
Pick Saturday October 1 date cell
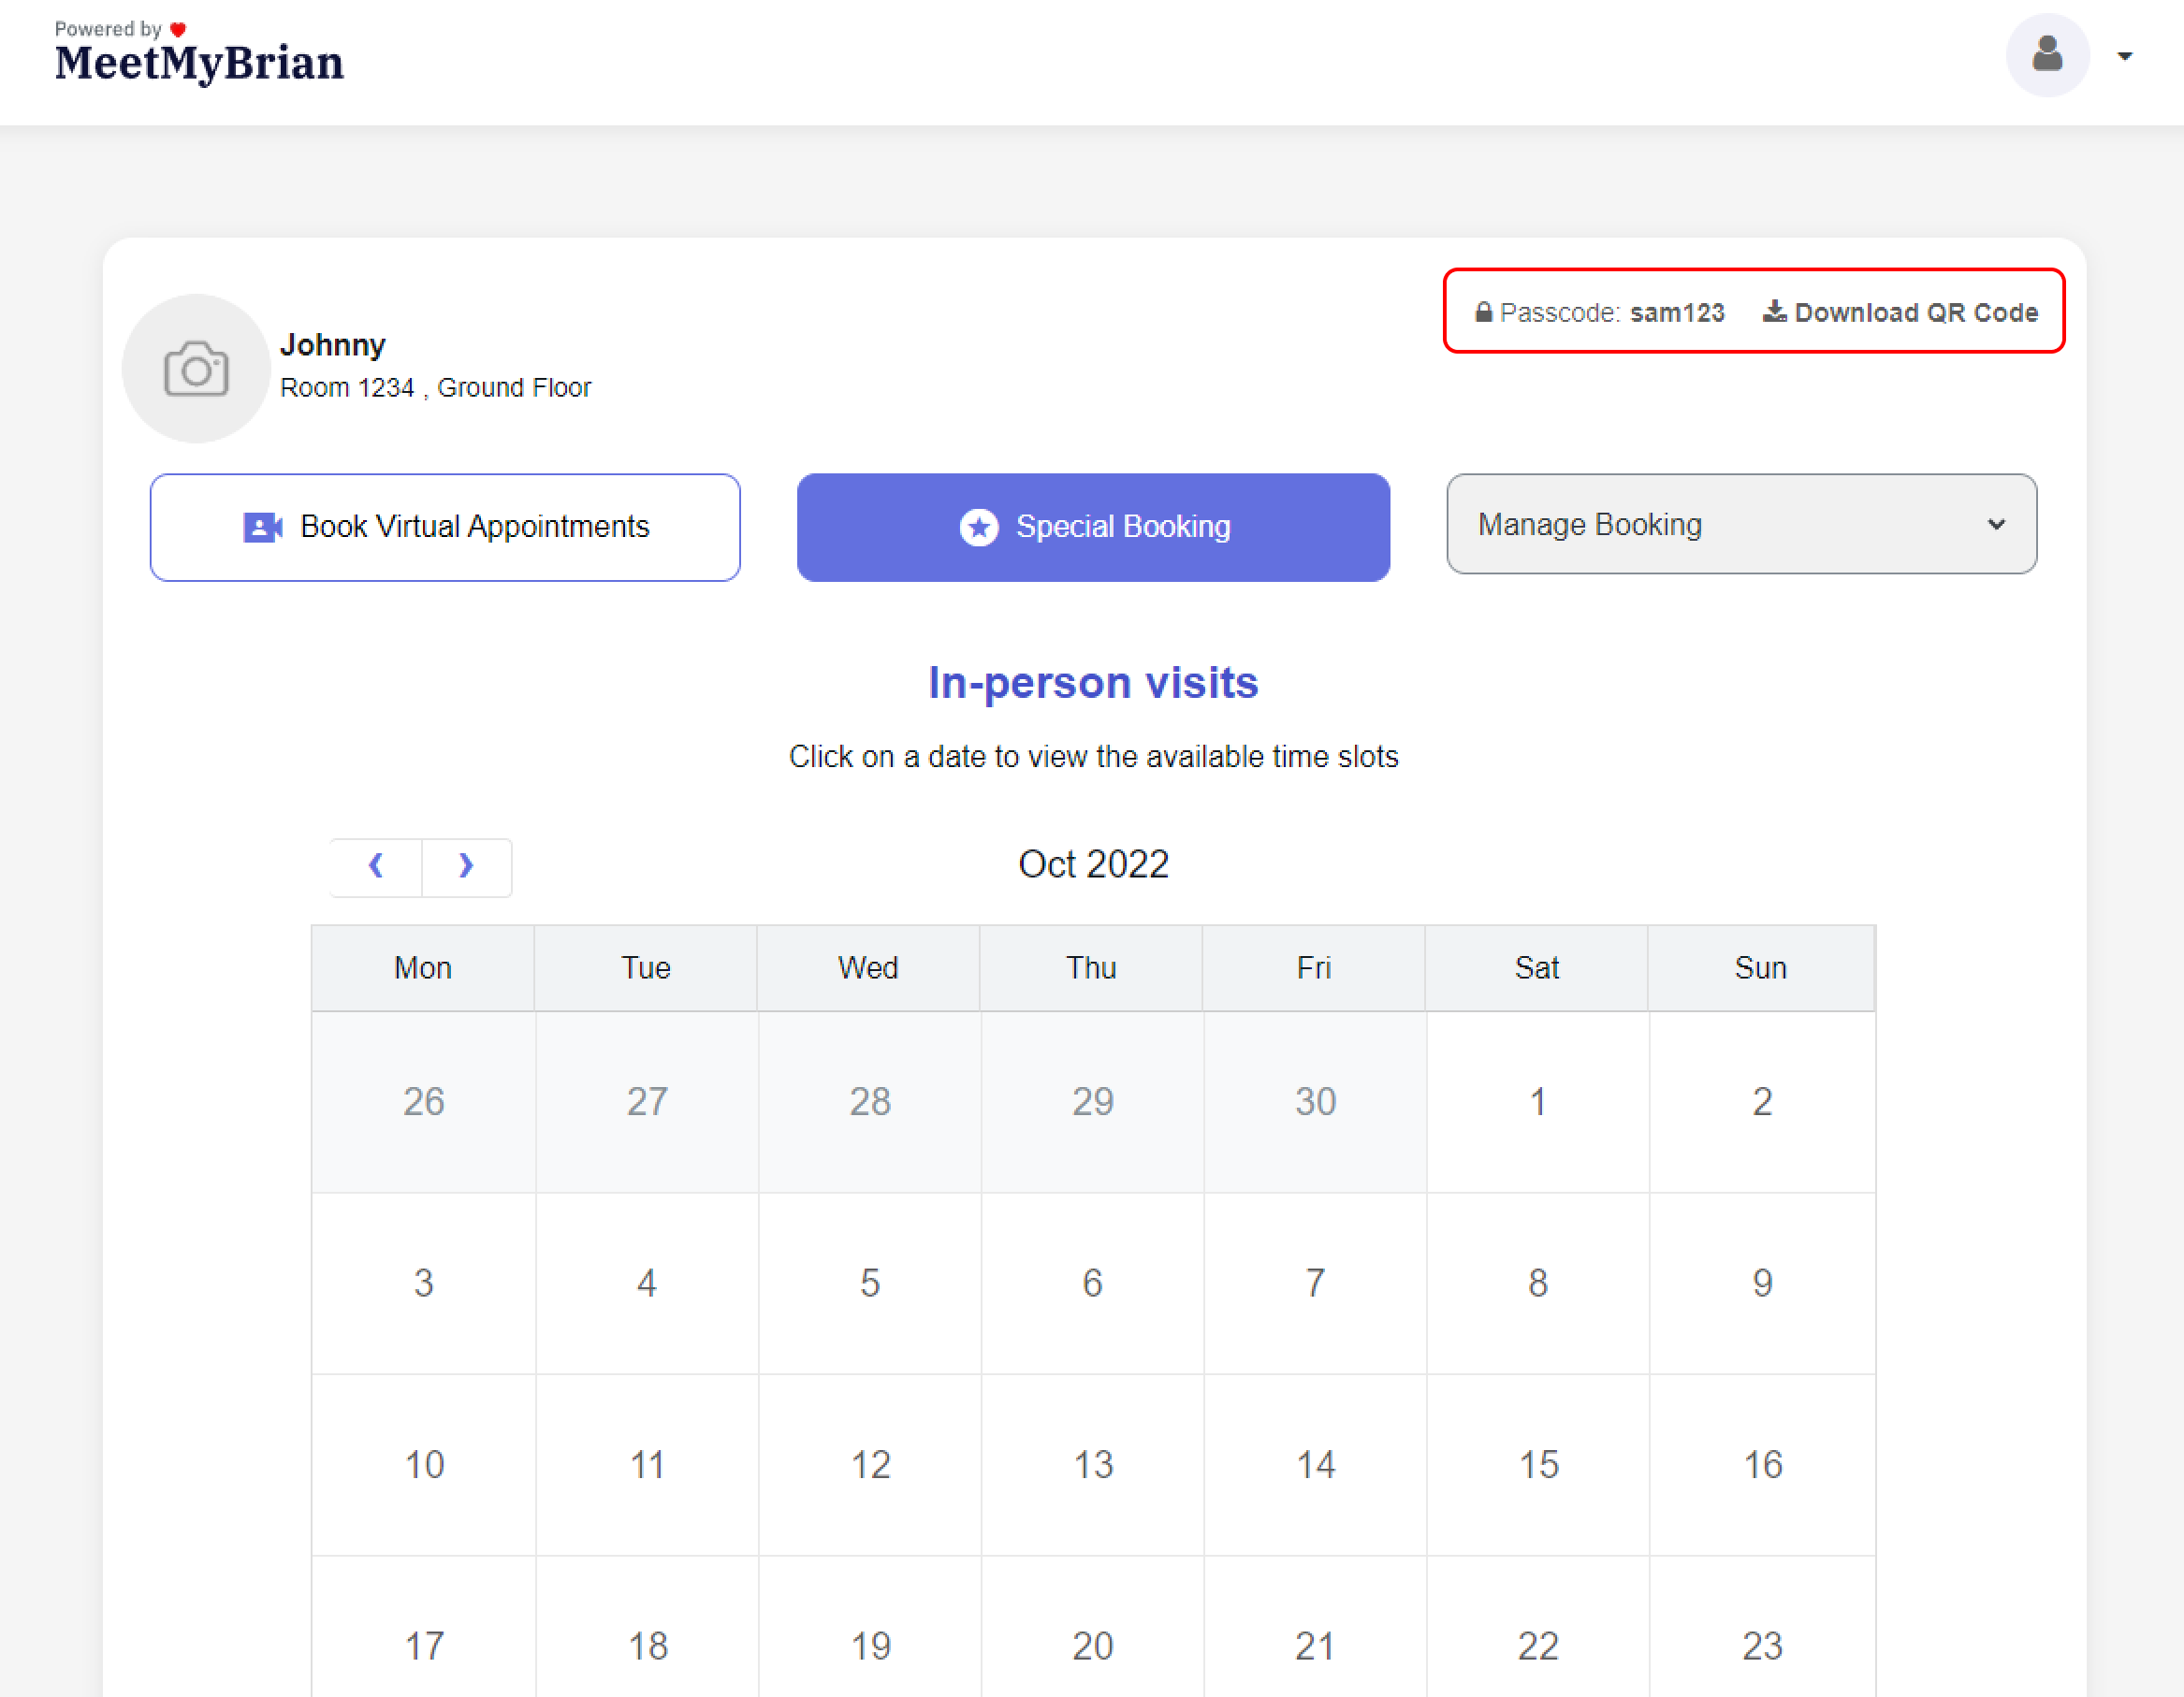tap(1537, 1102)
